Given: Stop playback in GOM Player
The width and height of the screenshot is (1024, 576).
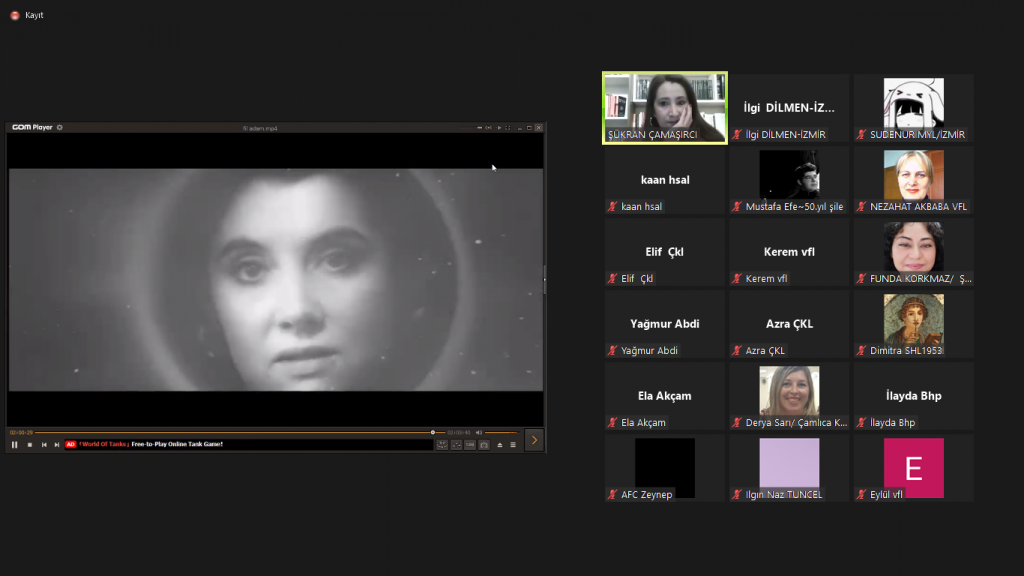Looking at the screenshot, I should click(x=29, y=444).
